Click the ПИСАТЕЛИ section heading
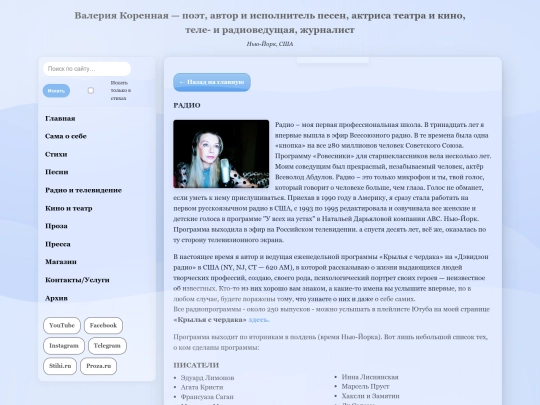The height and width of the screenshot is (405, 540). pyautogui.click(x=196, y=365)
